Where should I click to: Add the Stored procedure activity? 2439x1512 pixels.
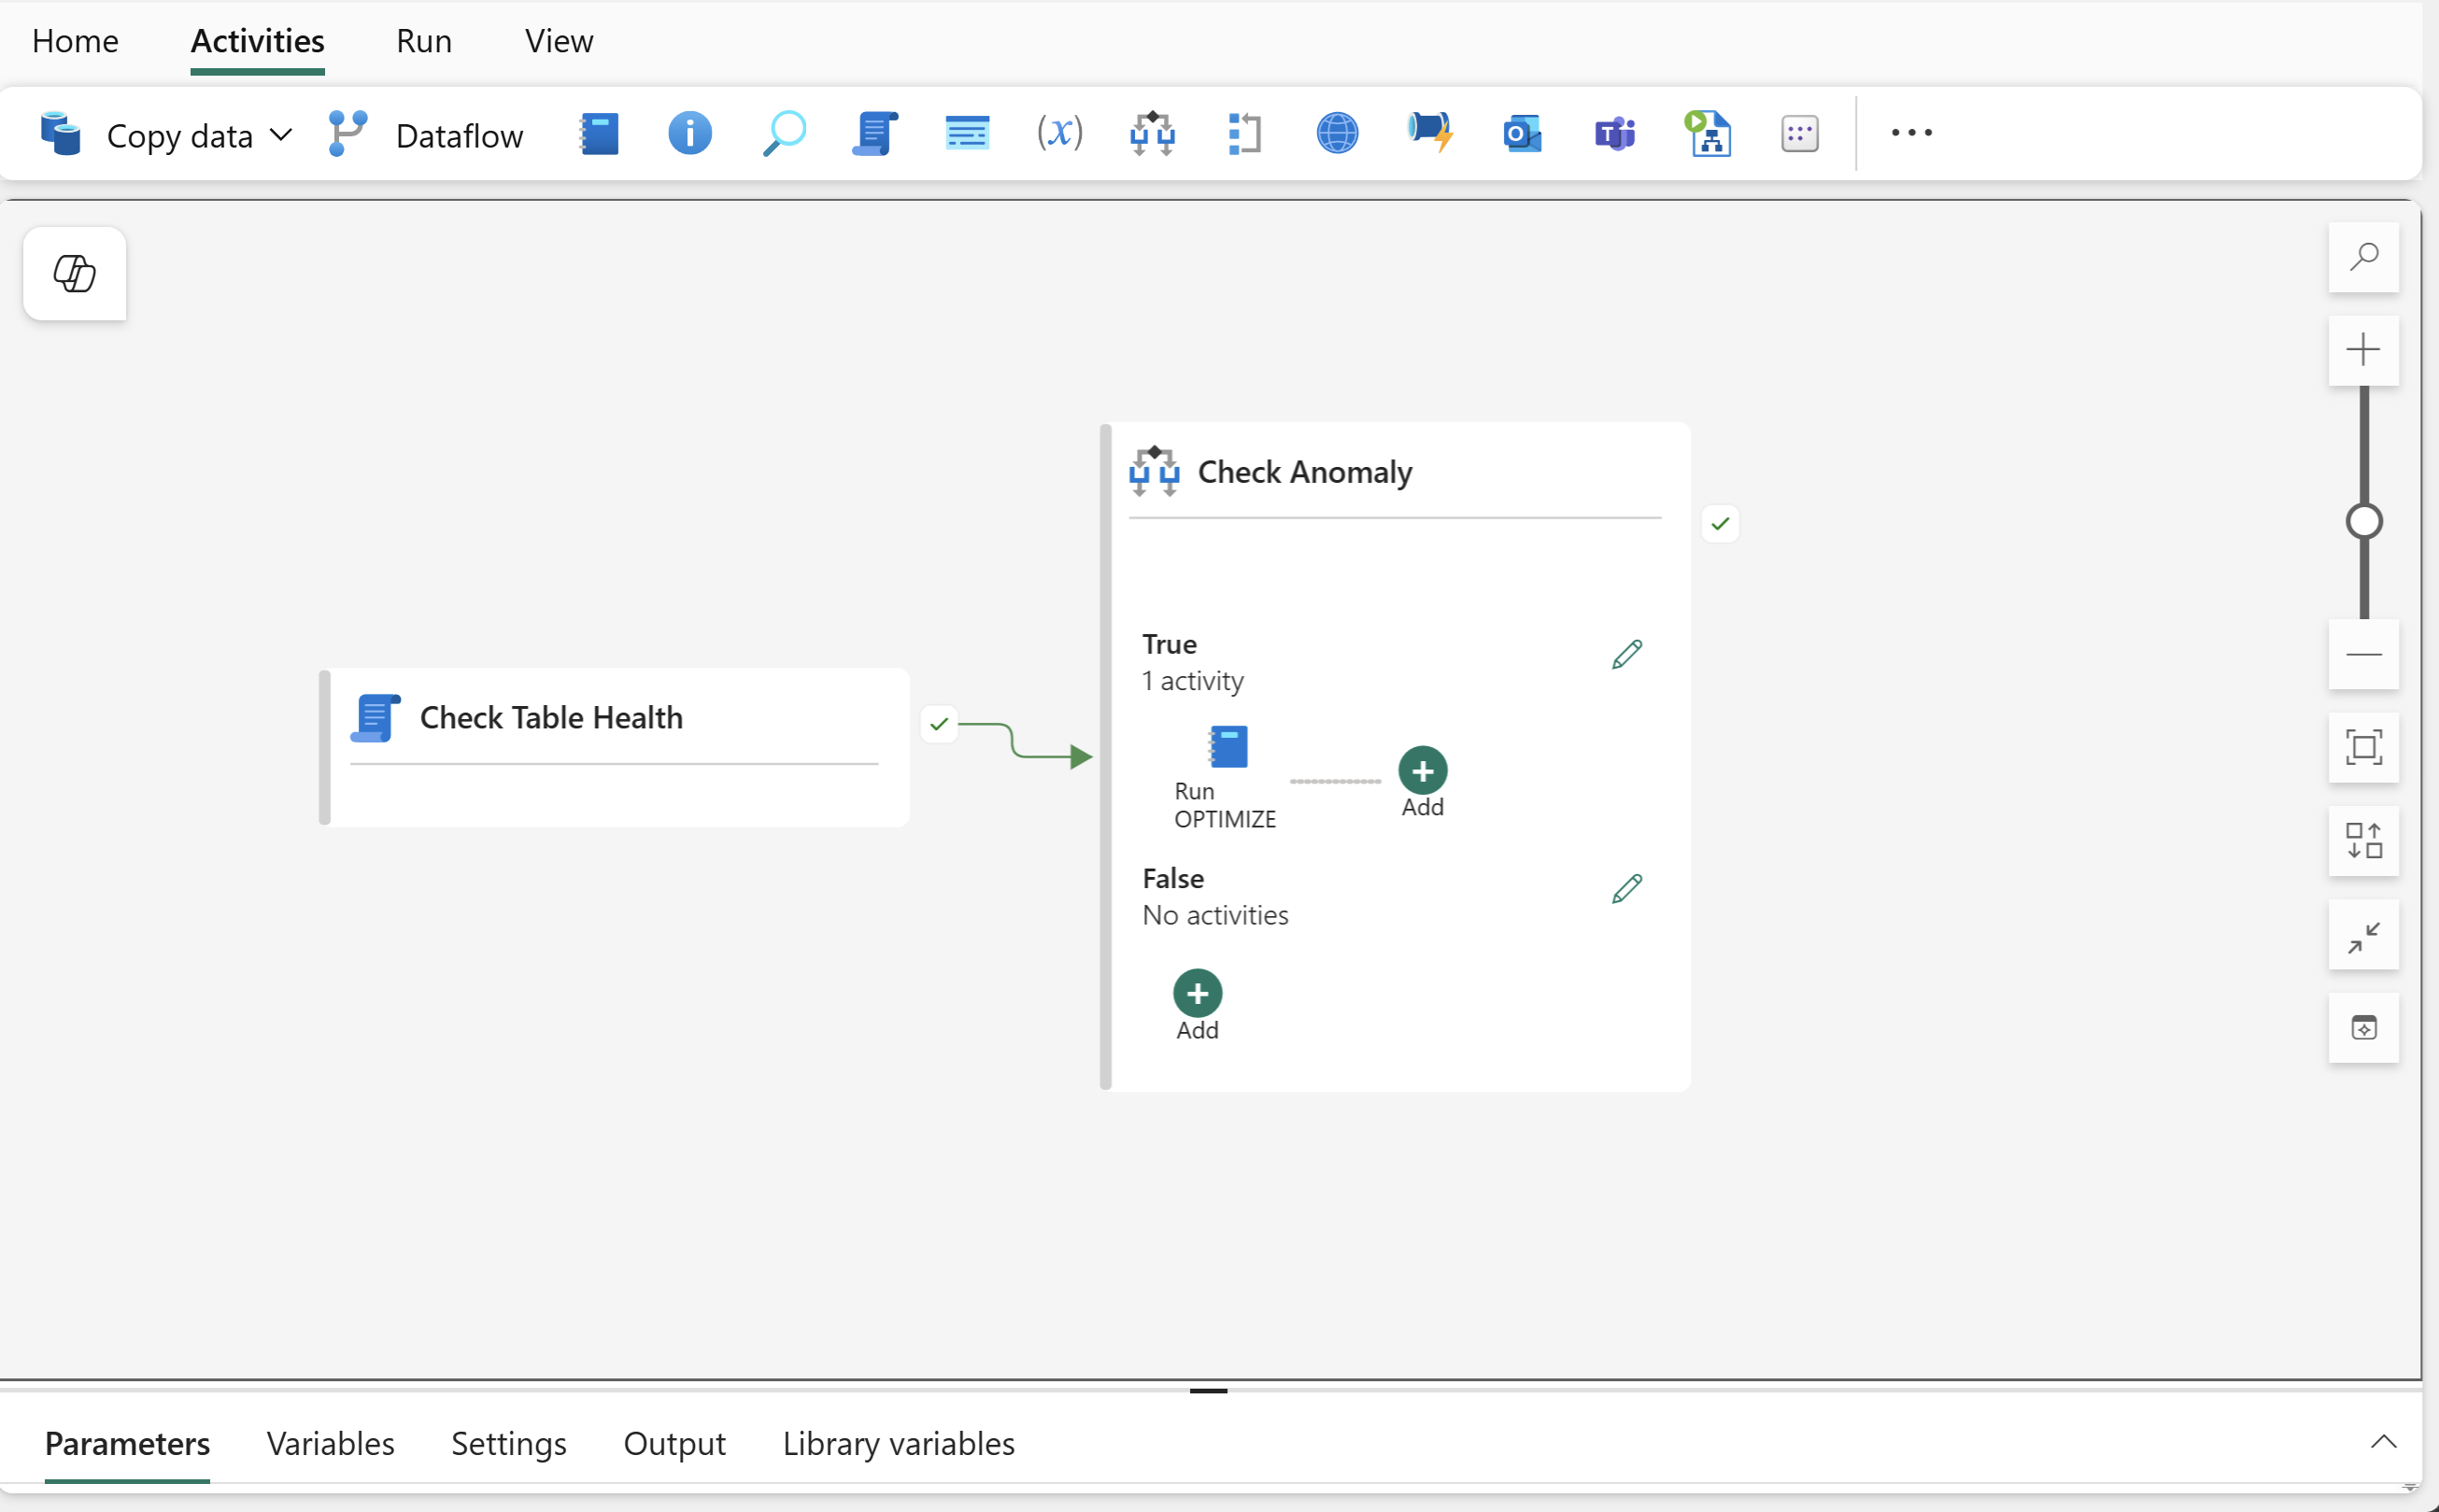point(967,133)
